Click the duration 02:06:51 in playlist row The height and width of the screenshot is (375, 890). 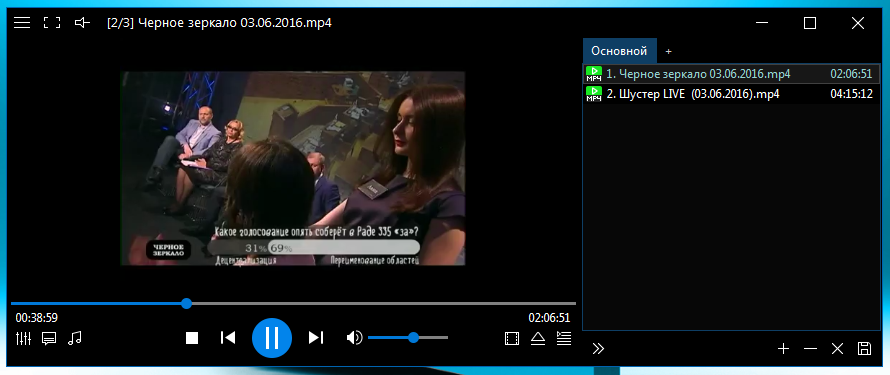pyautogui.click(x=851, y=74)
